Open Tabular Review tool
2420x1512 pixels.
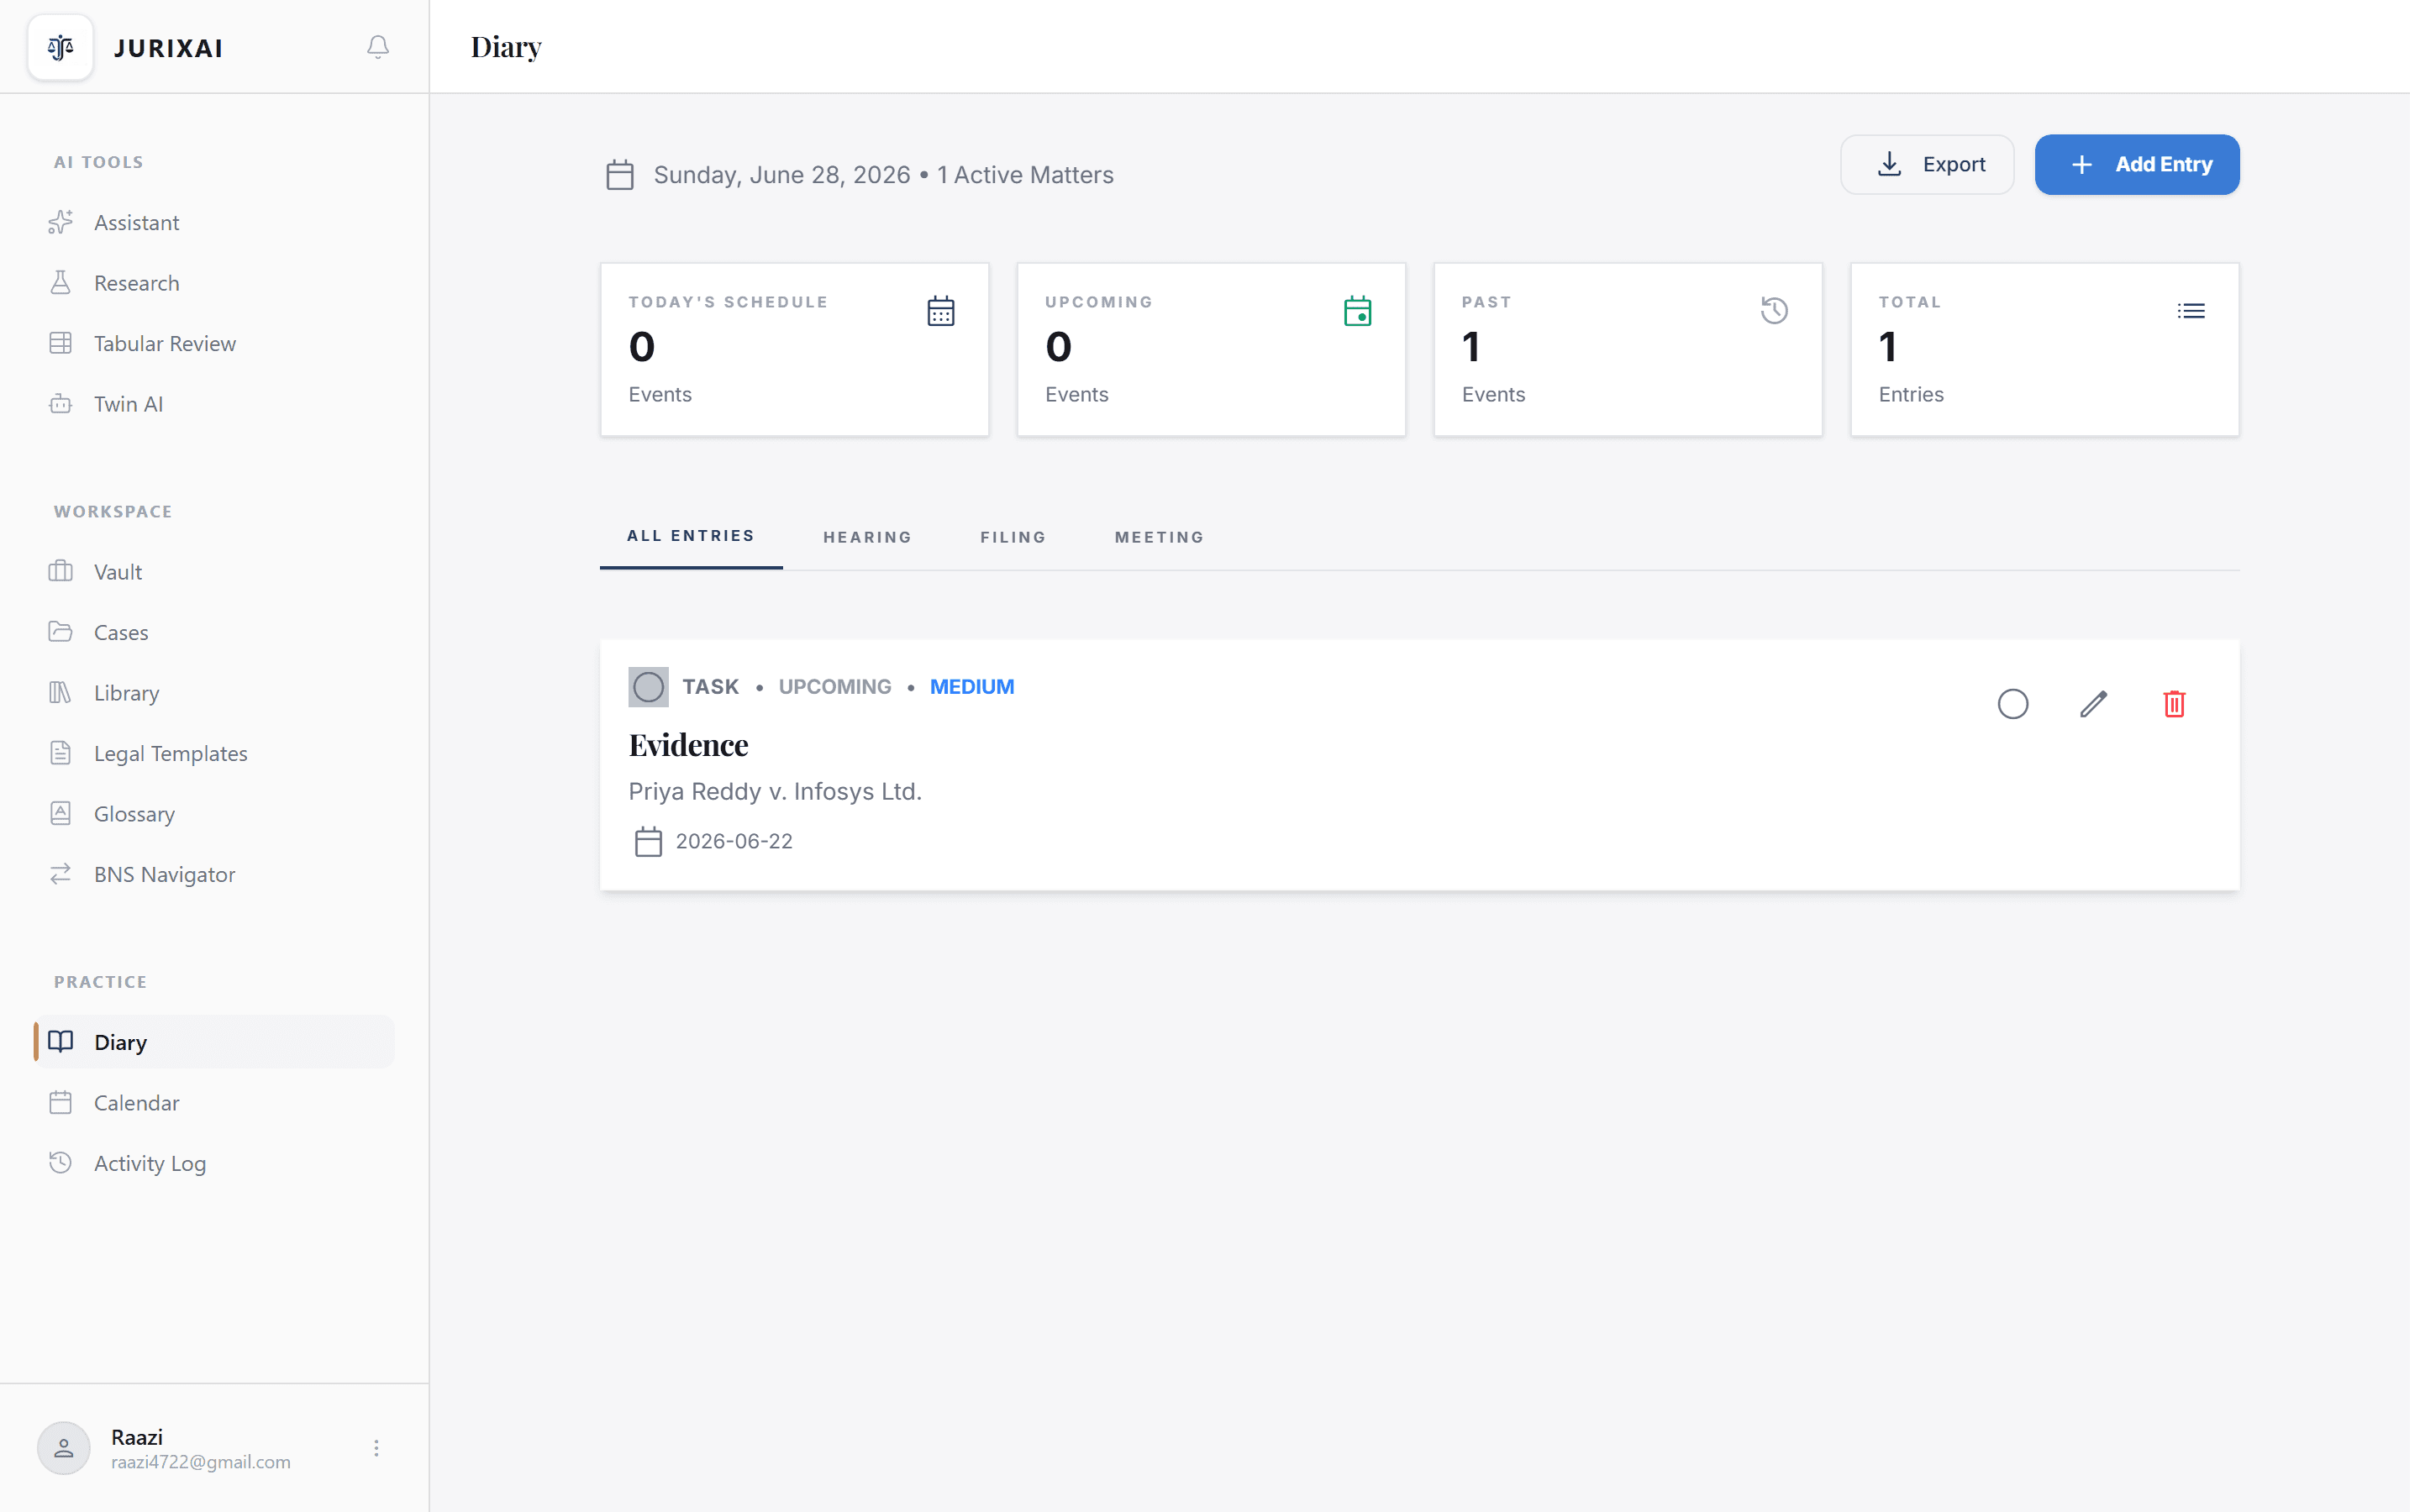214,344
